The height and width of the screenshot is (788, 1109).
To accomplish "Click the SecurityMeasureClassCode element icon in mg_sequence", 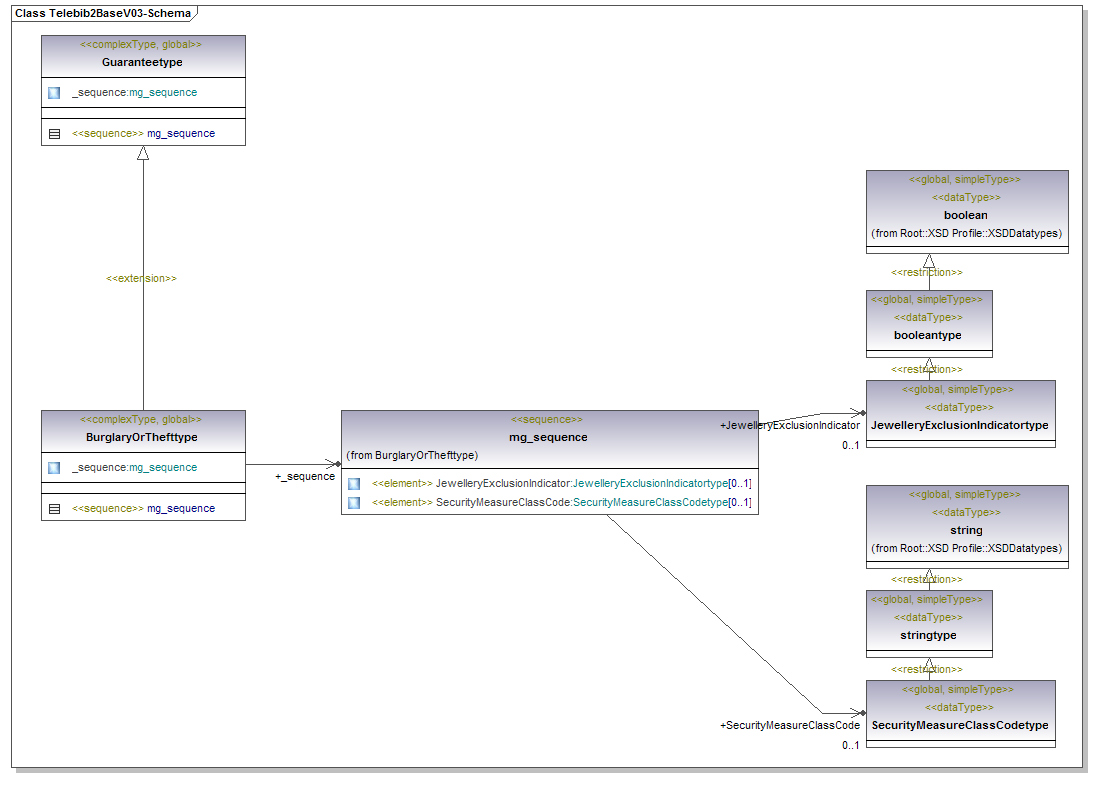I will [354, 503].
